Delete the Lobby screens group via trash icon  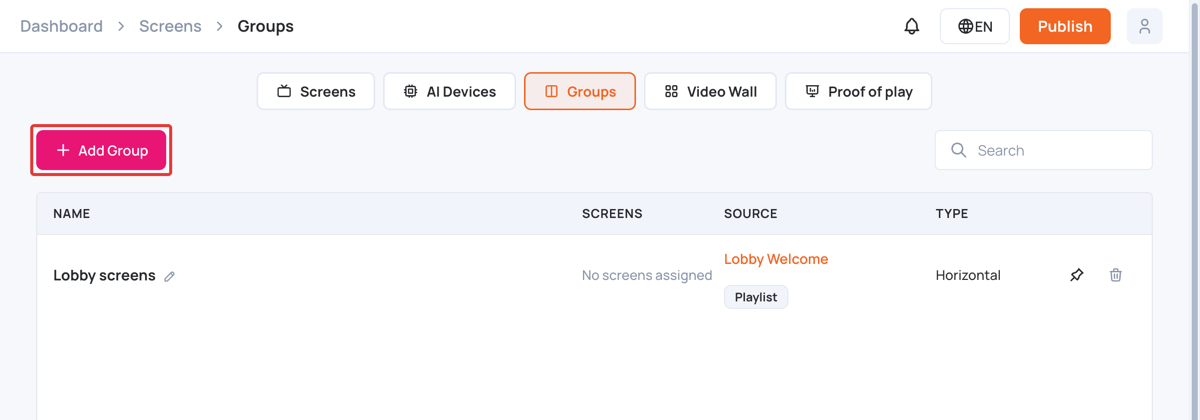click(1116, 275)
